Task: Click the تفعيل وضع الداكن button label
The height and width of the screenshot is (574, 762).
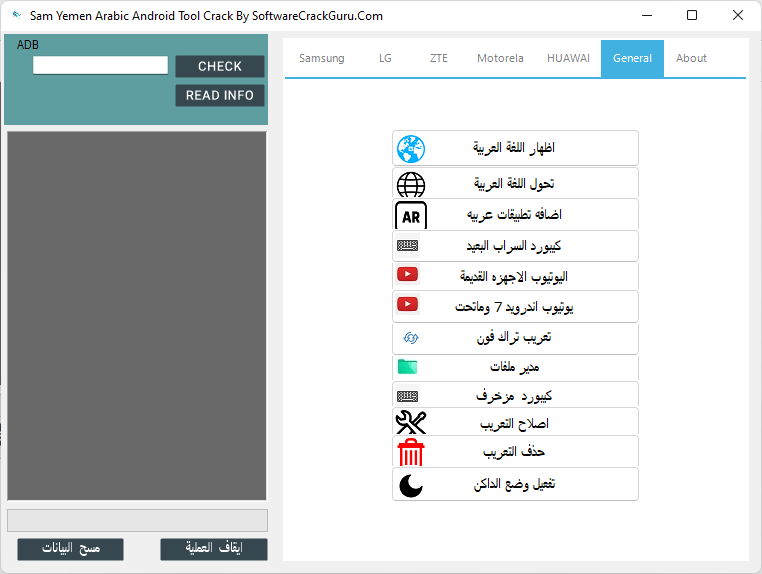Action: point(514,485)
